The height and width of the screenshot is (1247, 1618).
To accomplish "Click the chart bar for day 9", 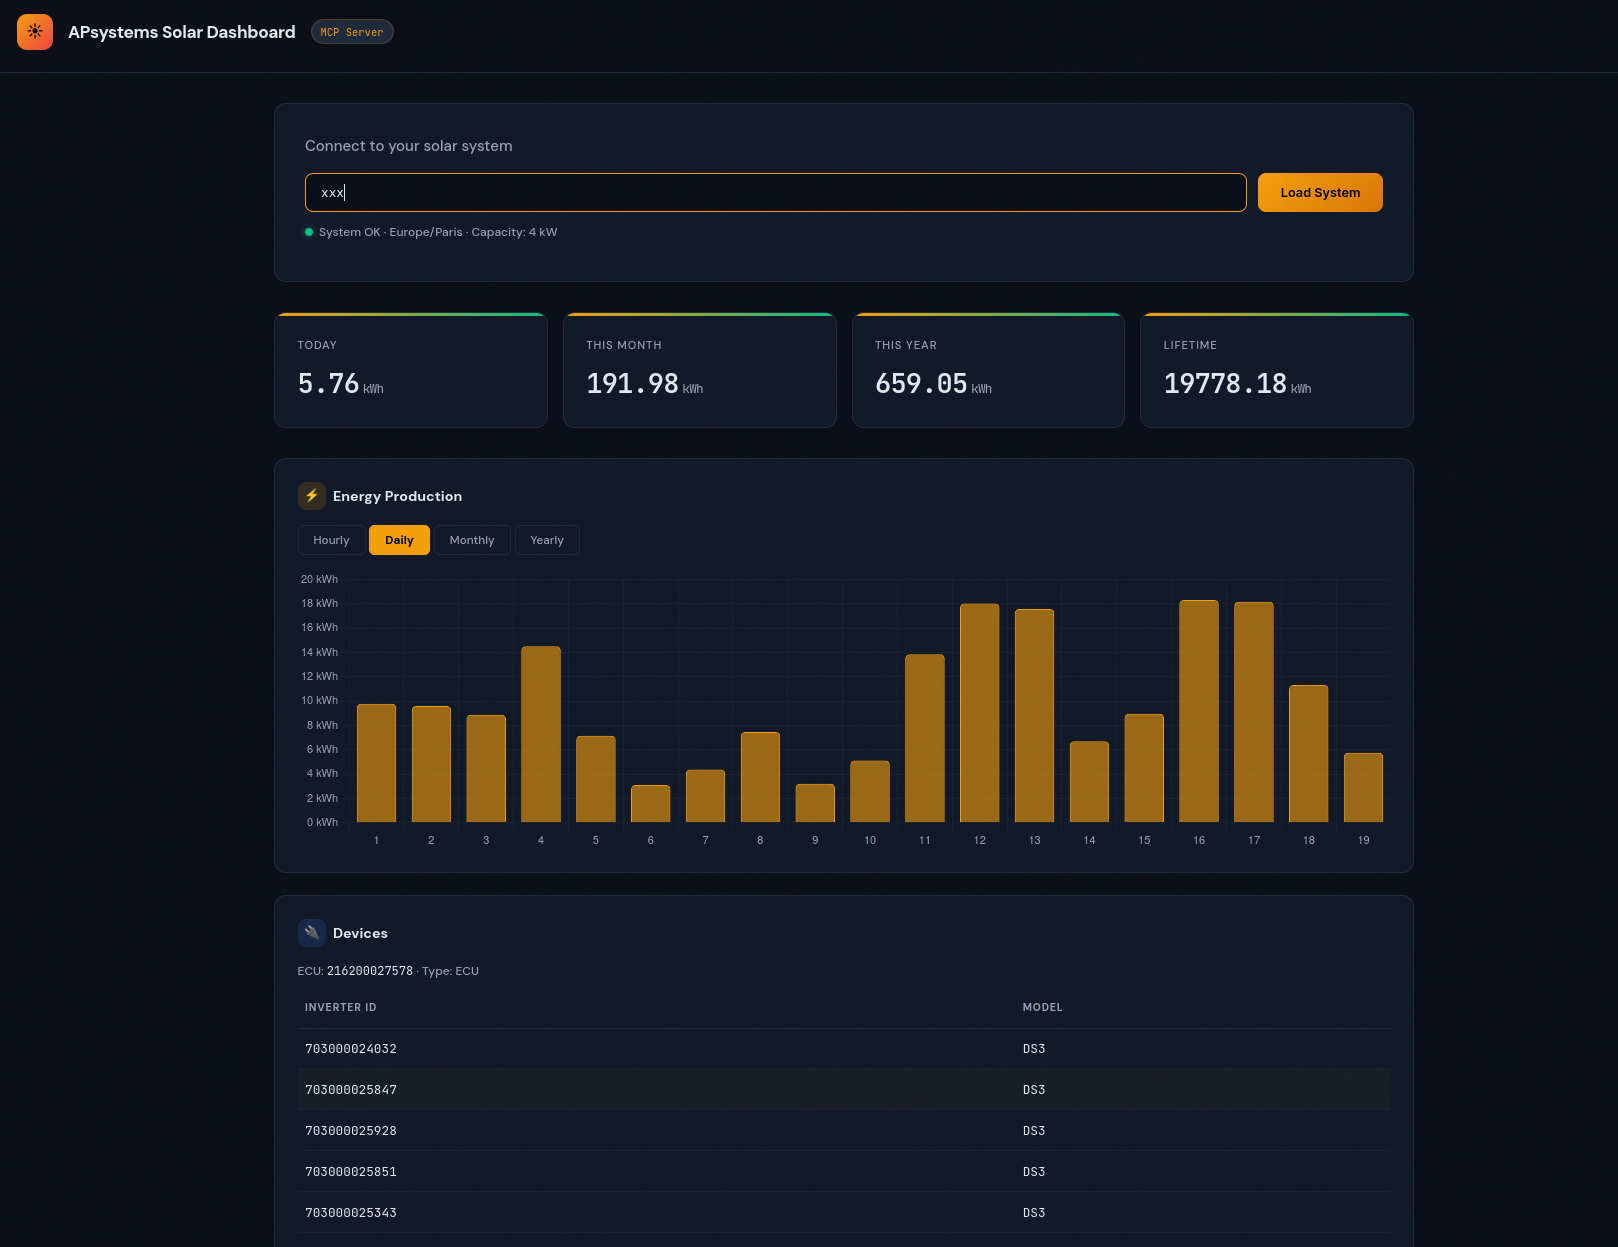I will coord(815,803).
